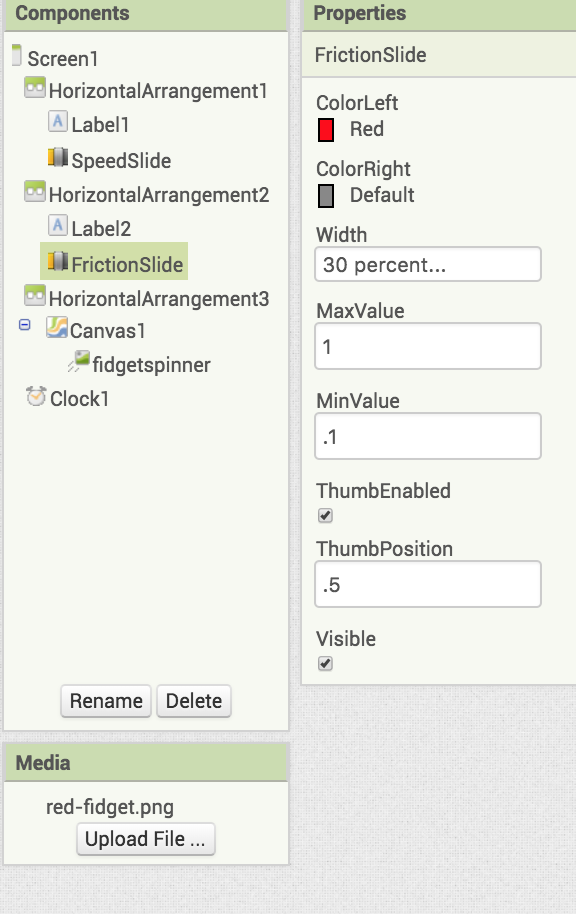Select the Label1 component name
The height and width of the screenshot is (914, 576).
click(100, 125)
